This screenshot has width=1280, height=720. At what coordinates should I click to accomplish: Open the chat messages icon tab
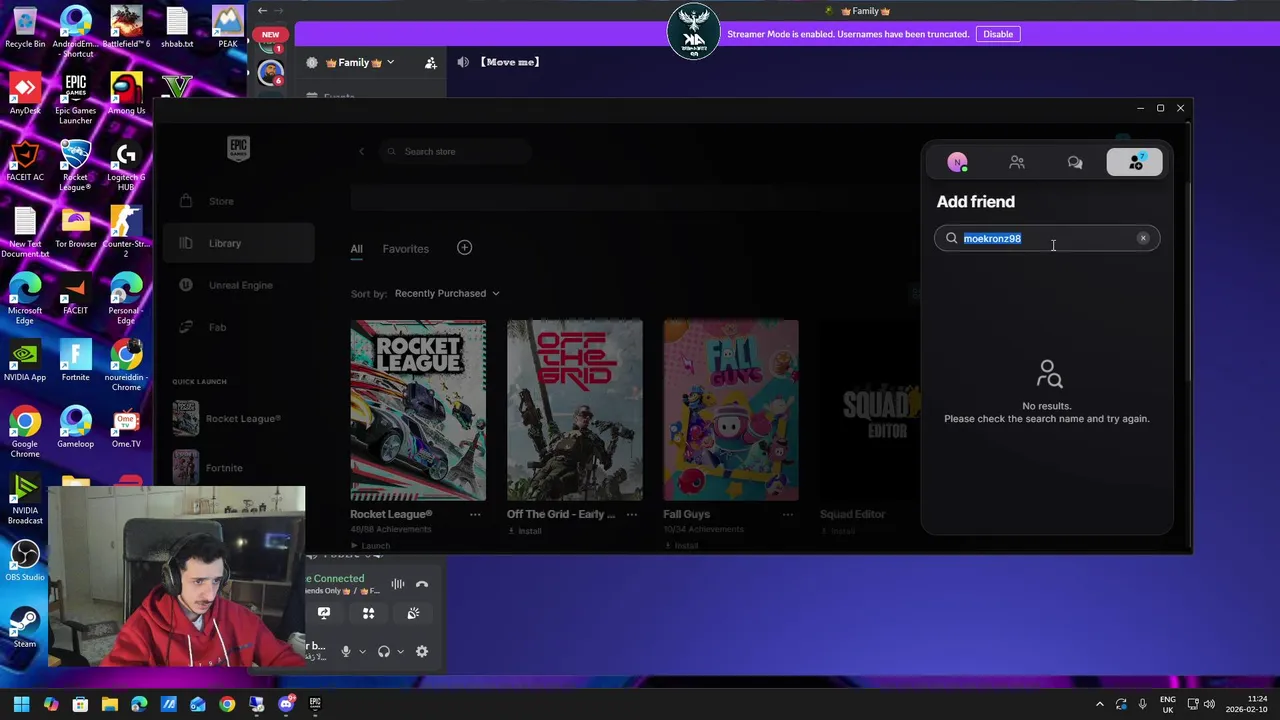pos(1075,162)
